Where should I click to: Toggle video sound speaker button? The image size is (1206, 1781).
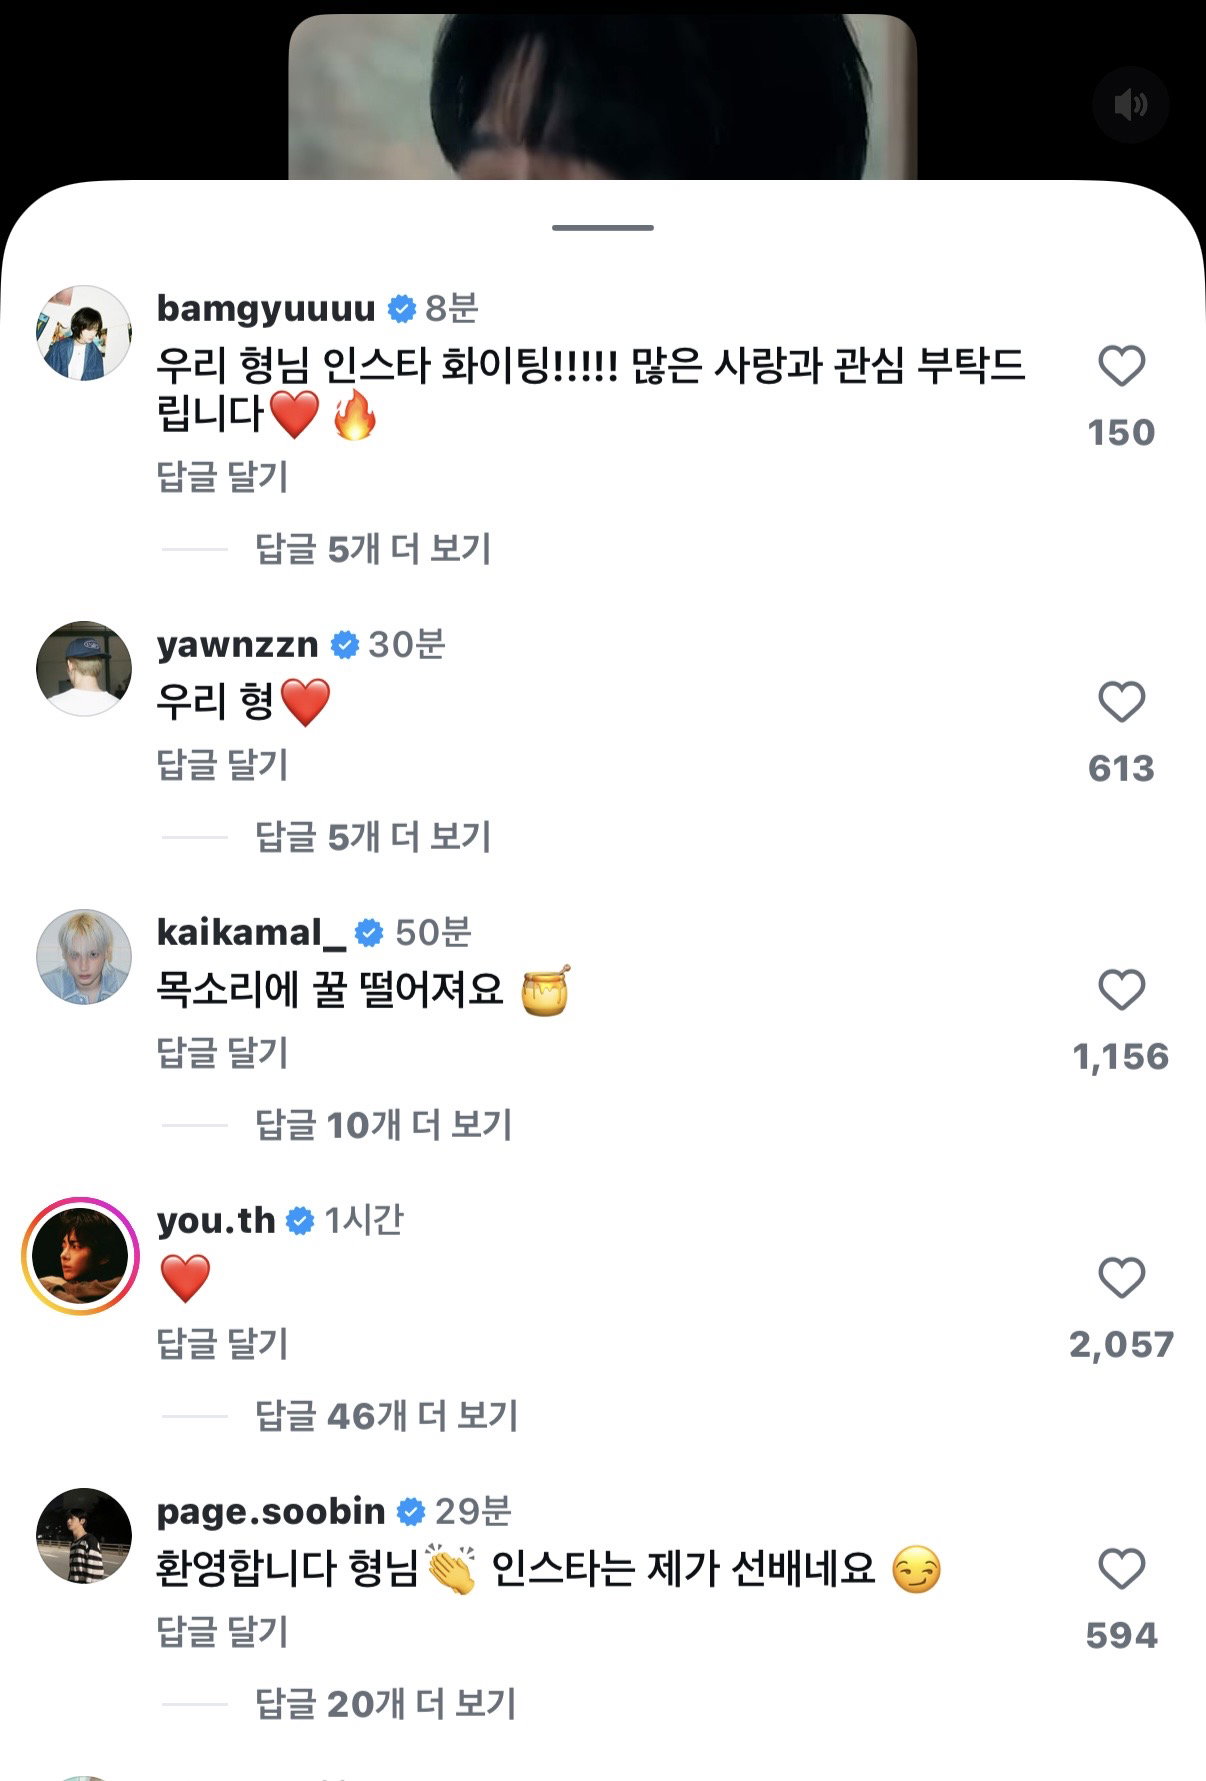(x=1130, y=104)
